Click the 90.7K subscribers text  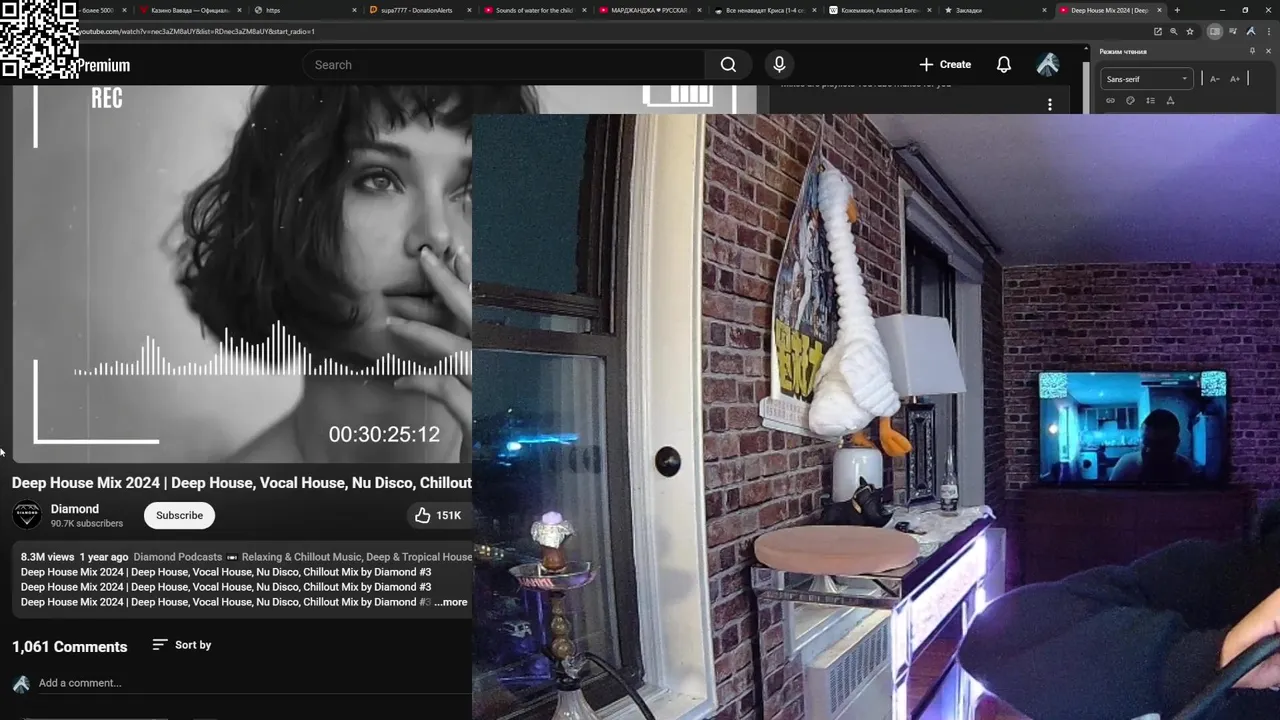[x=87, y=523]
